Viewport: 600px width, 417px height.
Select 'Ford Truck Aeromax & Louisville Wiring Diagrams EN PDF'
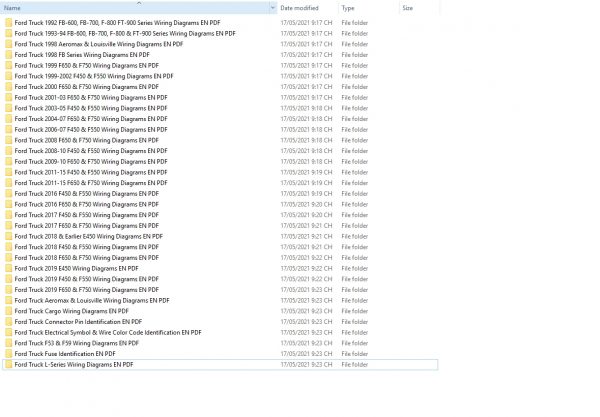pyautogui.click(x=92, y=301)
